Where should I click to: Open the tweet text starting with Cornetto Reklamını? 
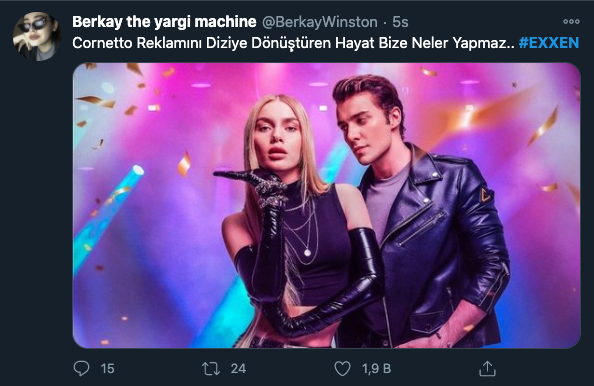[294, 43]
